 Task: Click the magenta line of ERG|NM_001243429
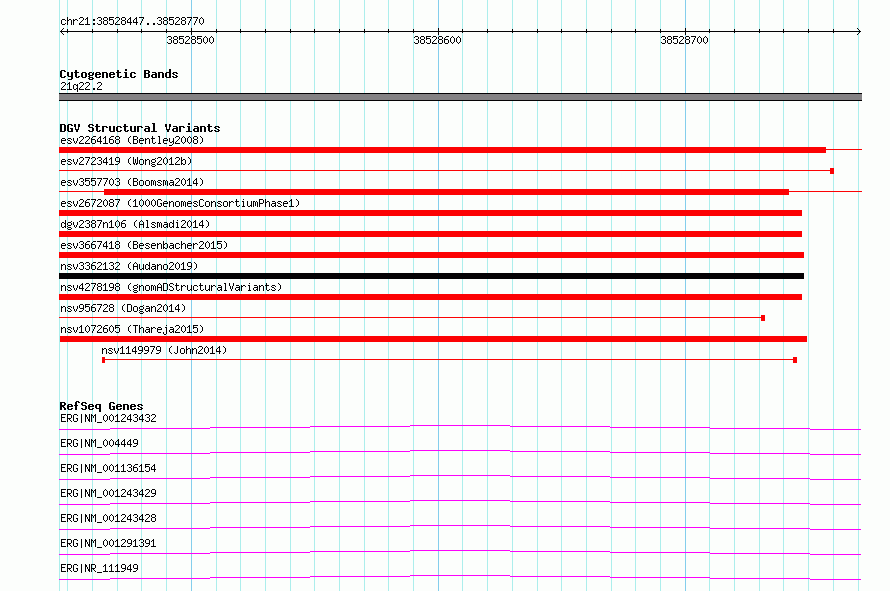click(x=460, y=502)
